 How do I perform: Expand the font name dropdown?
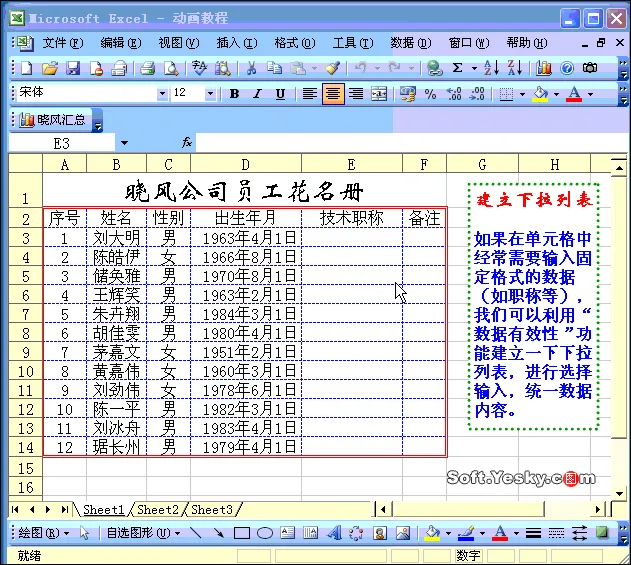coord(162,94)
